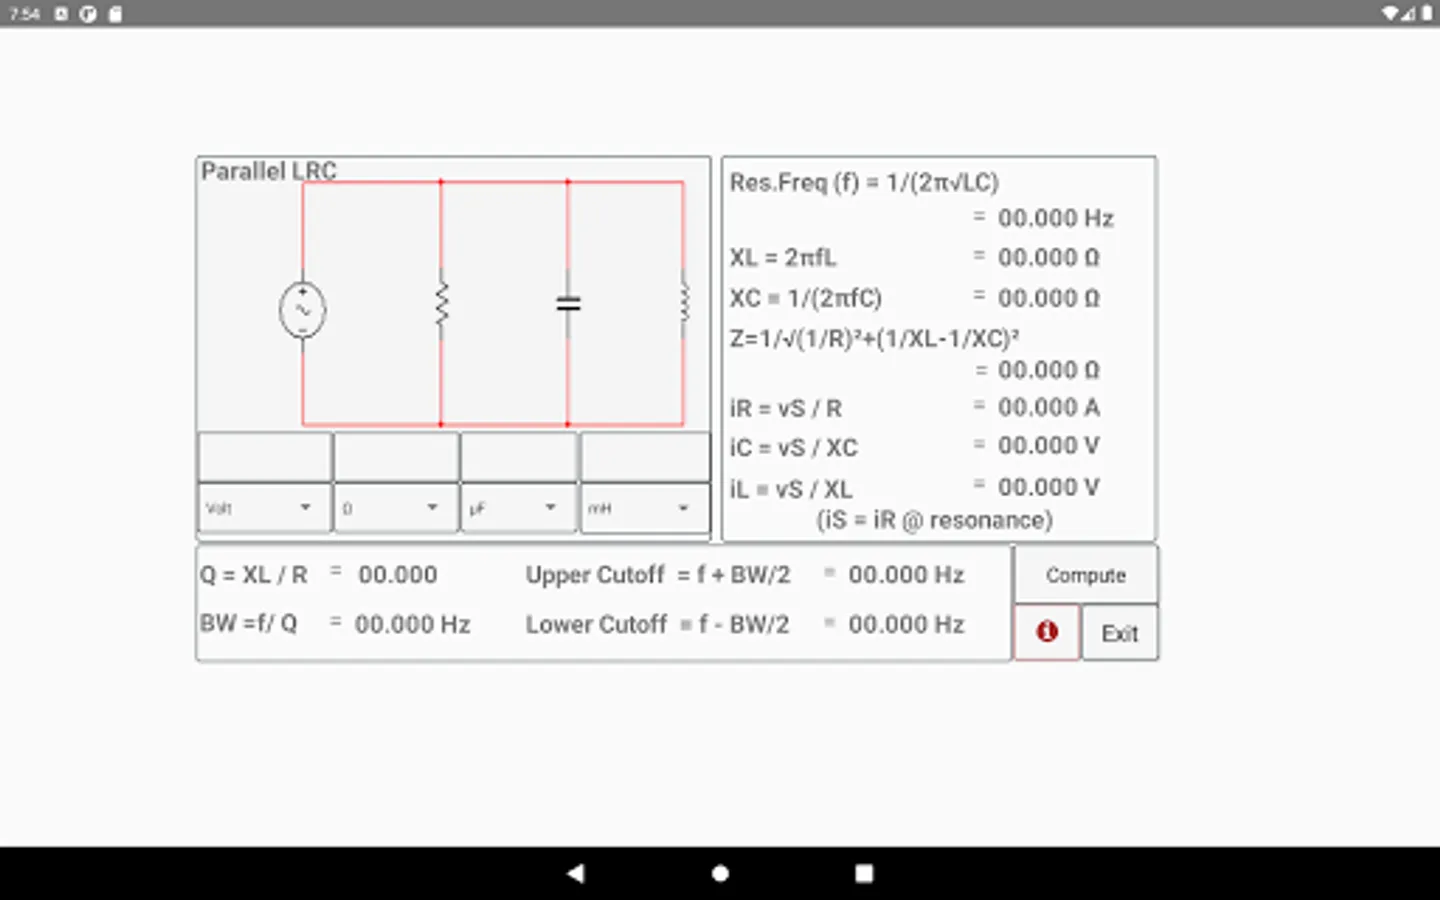Tap the Android home navigation button
The image size is (1440, 900).
point(720,873)
